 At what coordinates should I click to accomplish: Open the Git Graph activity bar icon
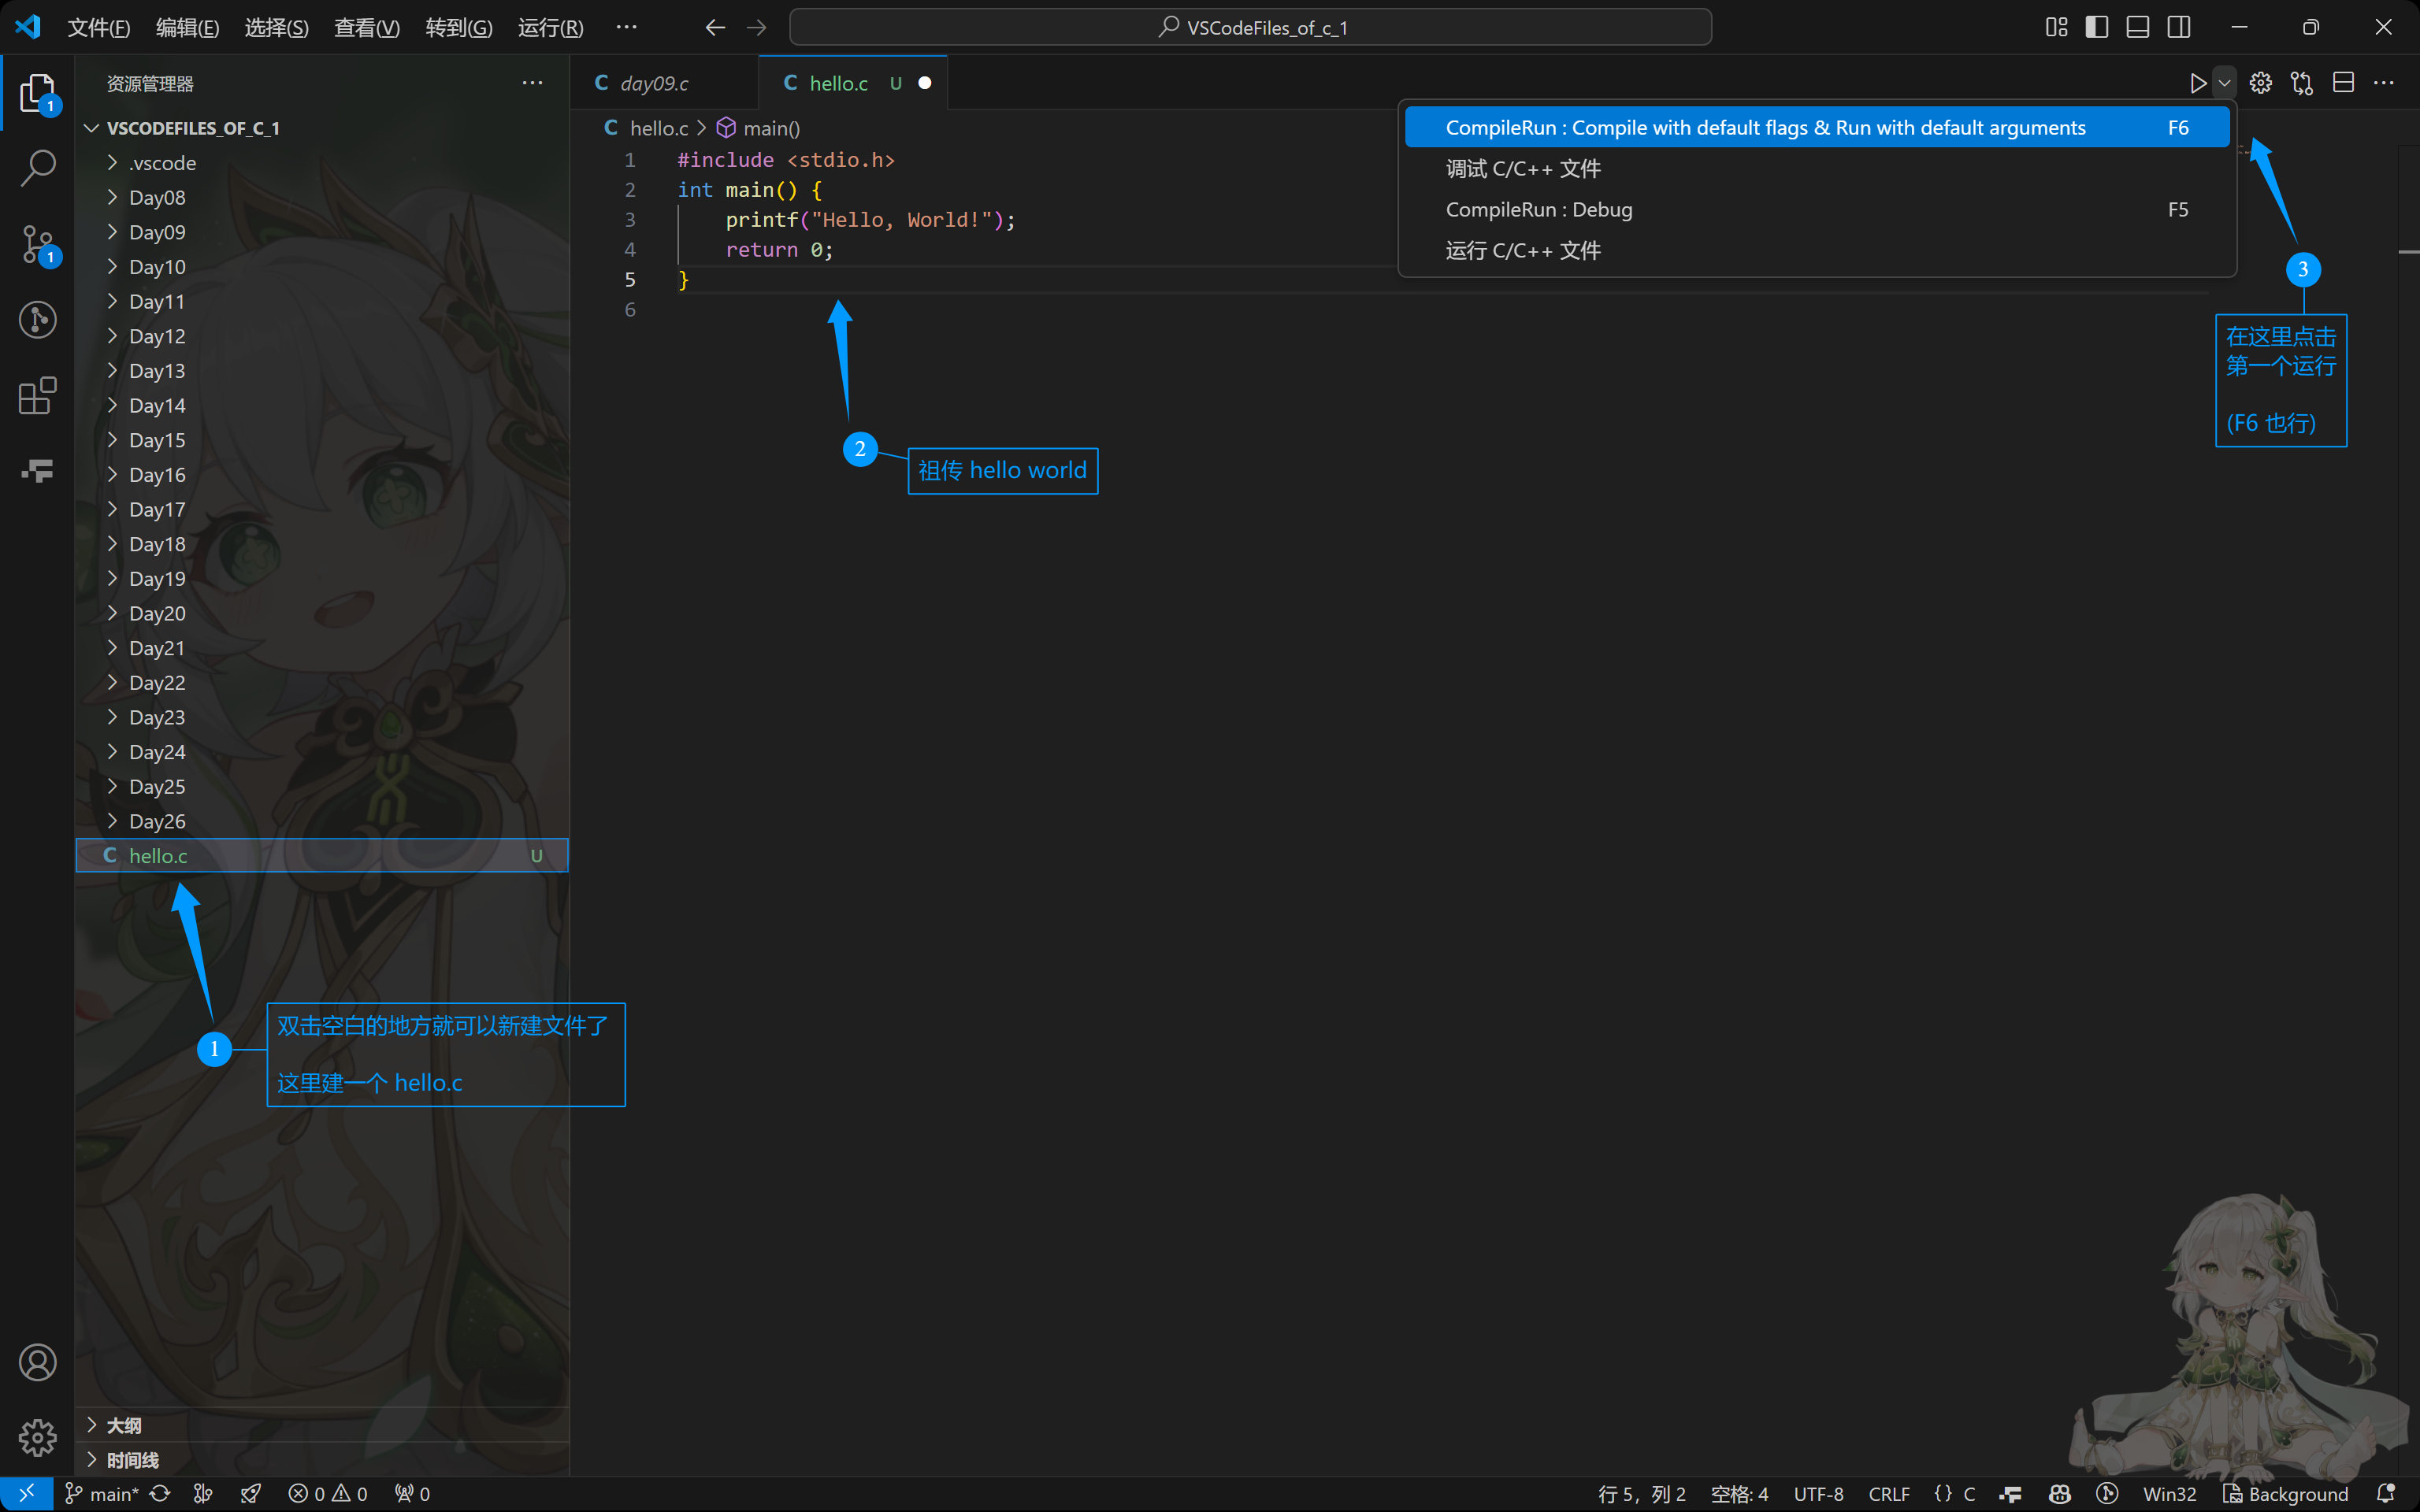tap(37, 320)
